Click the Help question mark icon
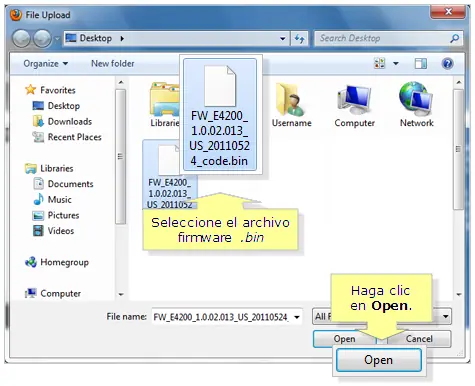This screenshot has height=386, width=475. (x=447, y=63)
